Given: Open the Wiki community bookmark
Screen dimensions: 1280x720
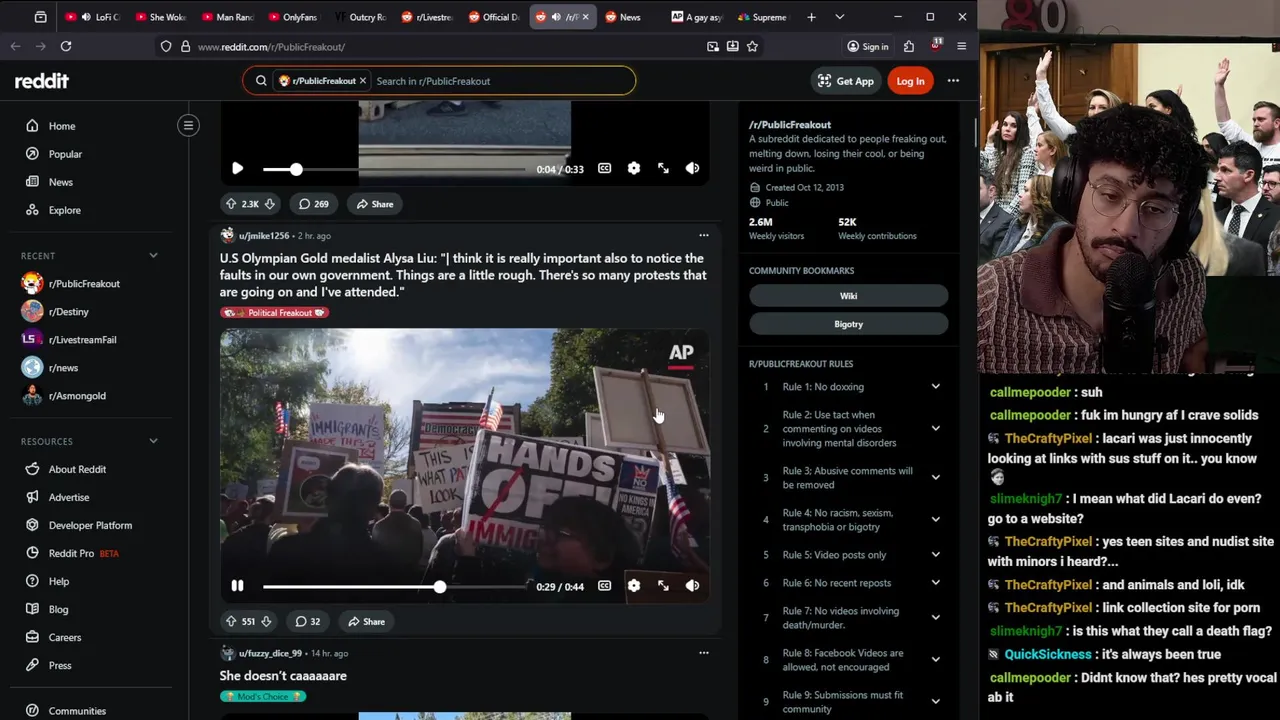Looking at the screenshot, I should (x=848, y=296).
